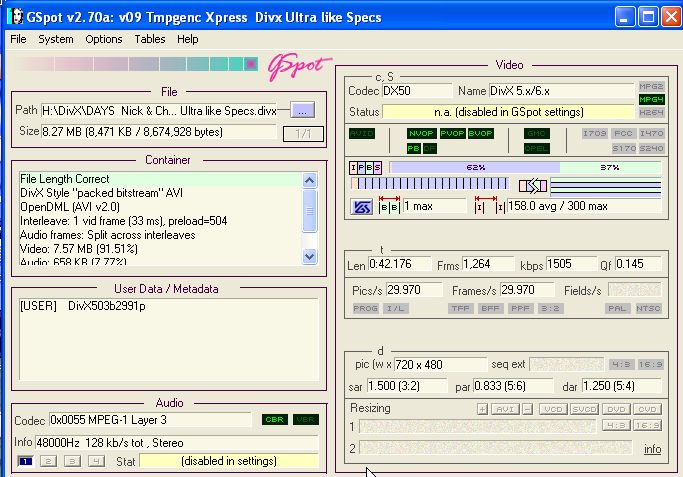Open the Options menu
Image resolution: width=683 pixels, height=477 pixels.
[x=104, y=39]
